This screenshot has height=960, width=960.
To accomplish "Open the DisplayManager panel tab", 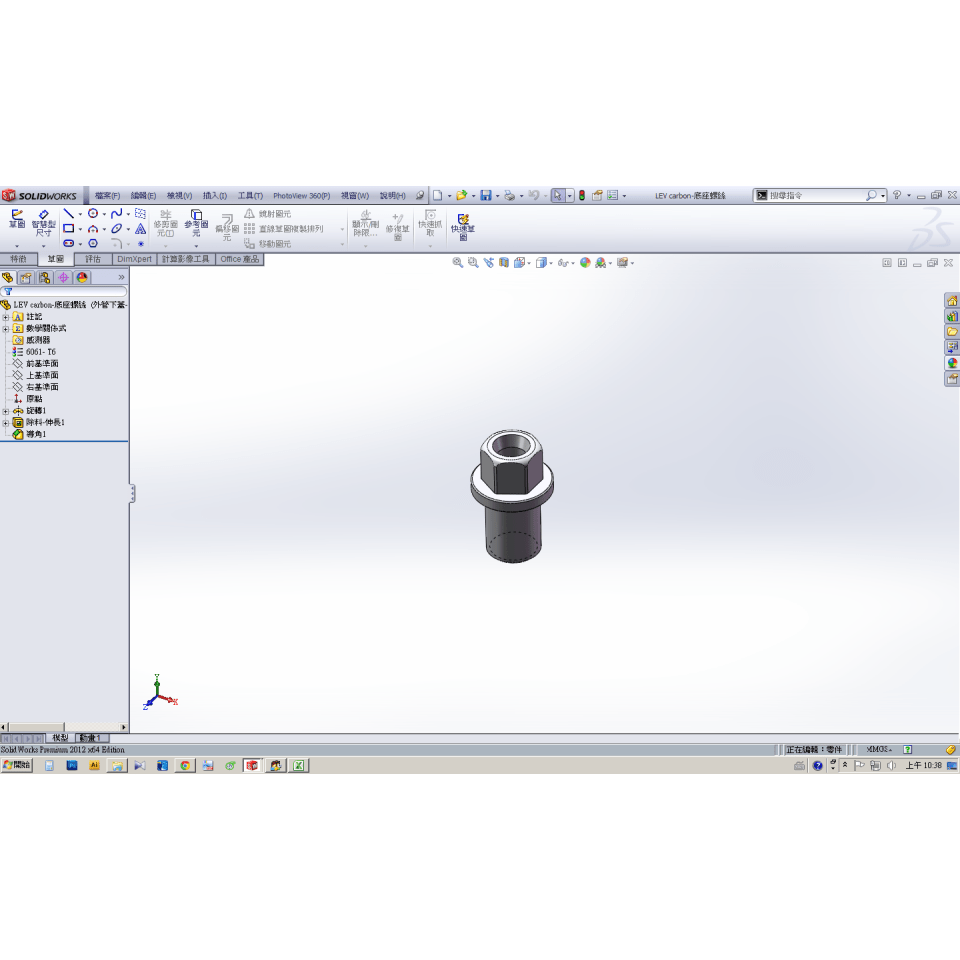I will [82, 278].
